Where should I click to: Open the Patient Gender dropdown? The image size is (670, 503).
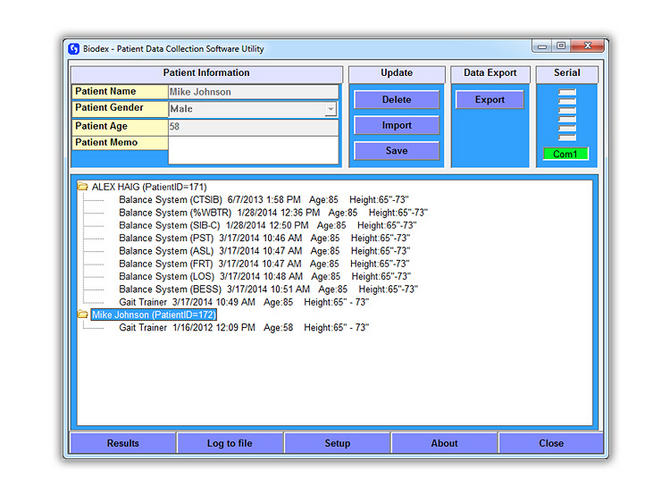pos(331,109)
